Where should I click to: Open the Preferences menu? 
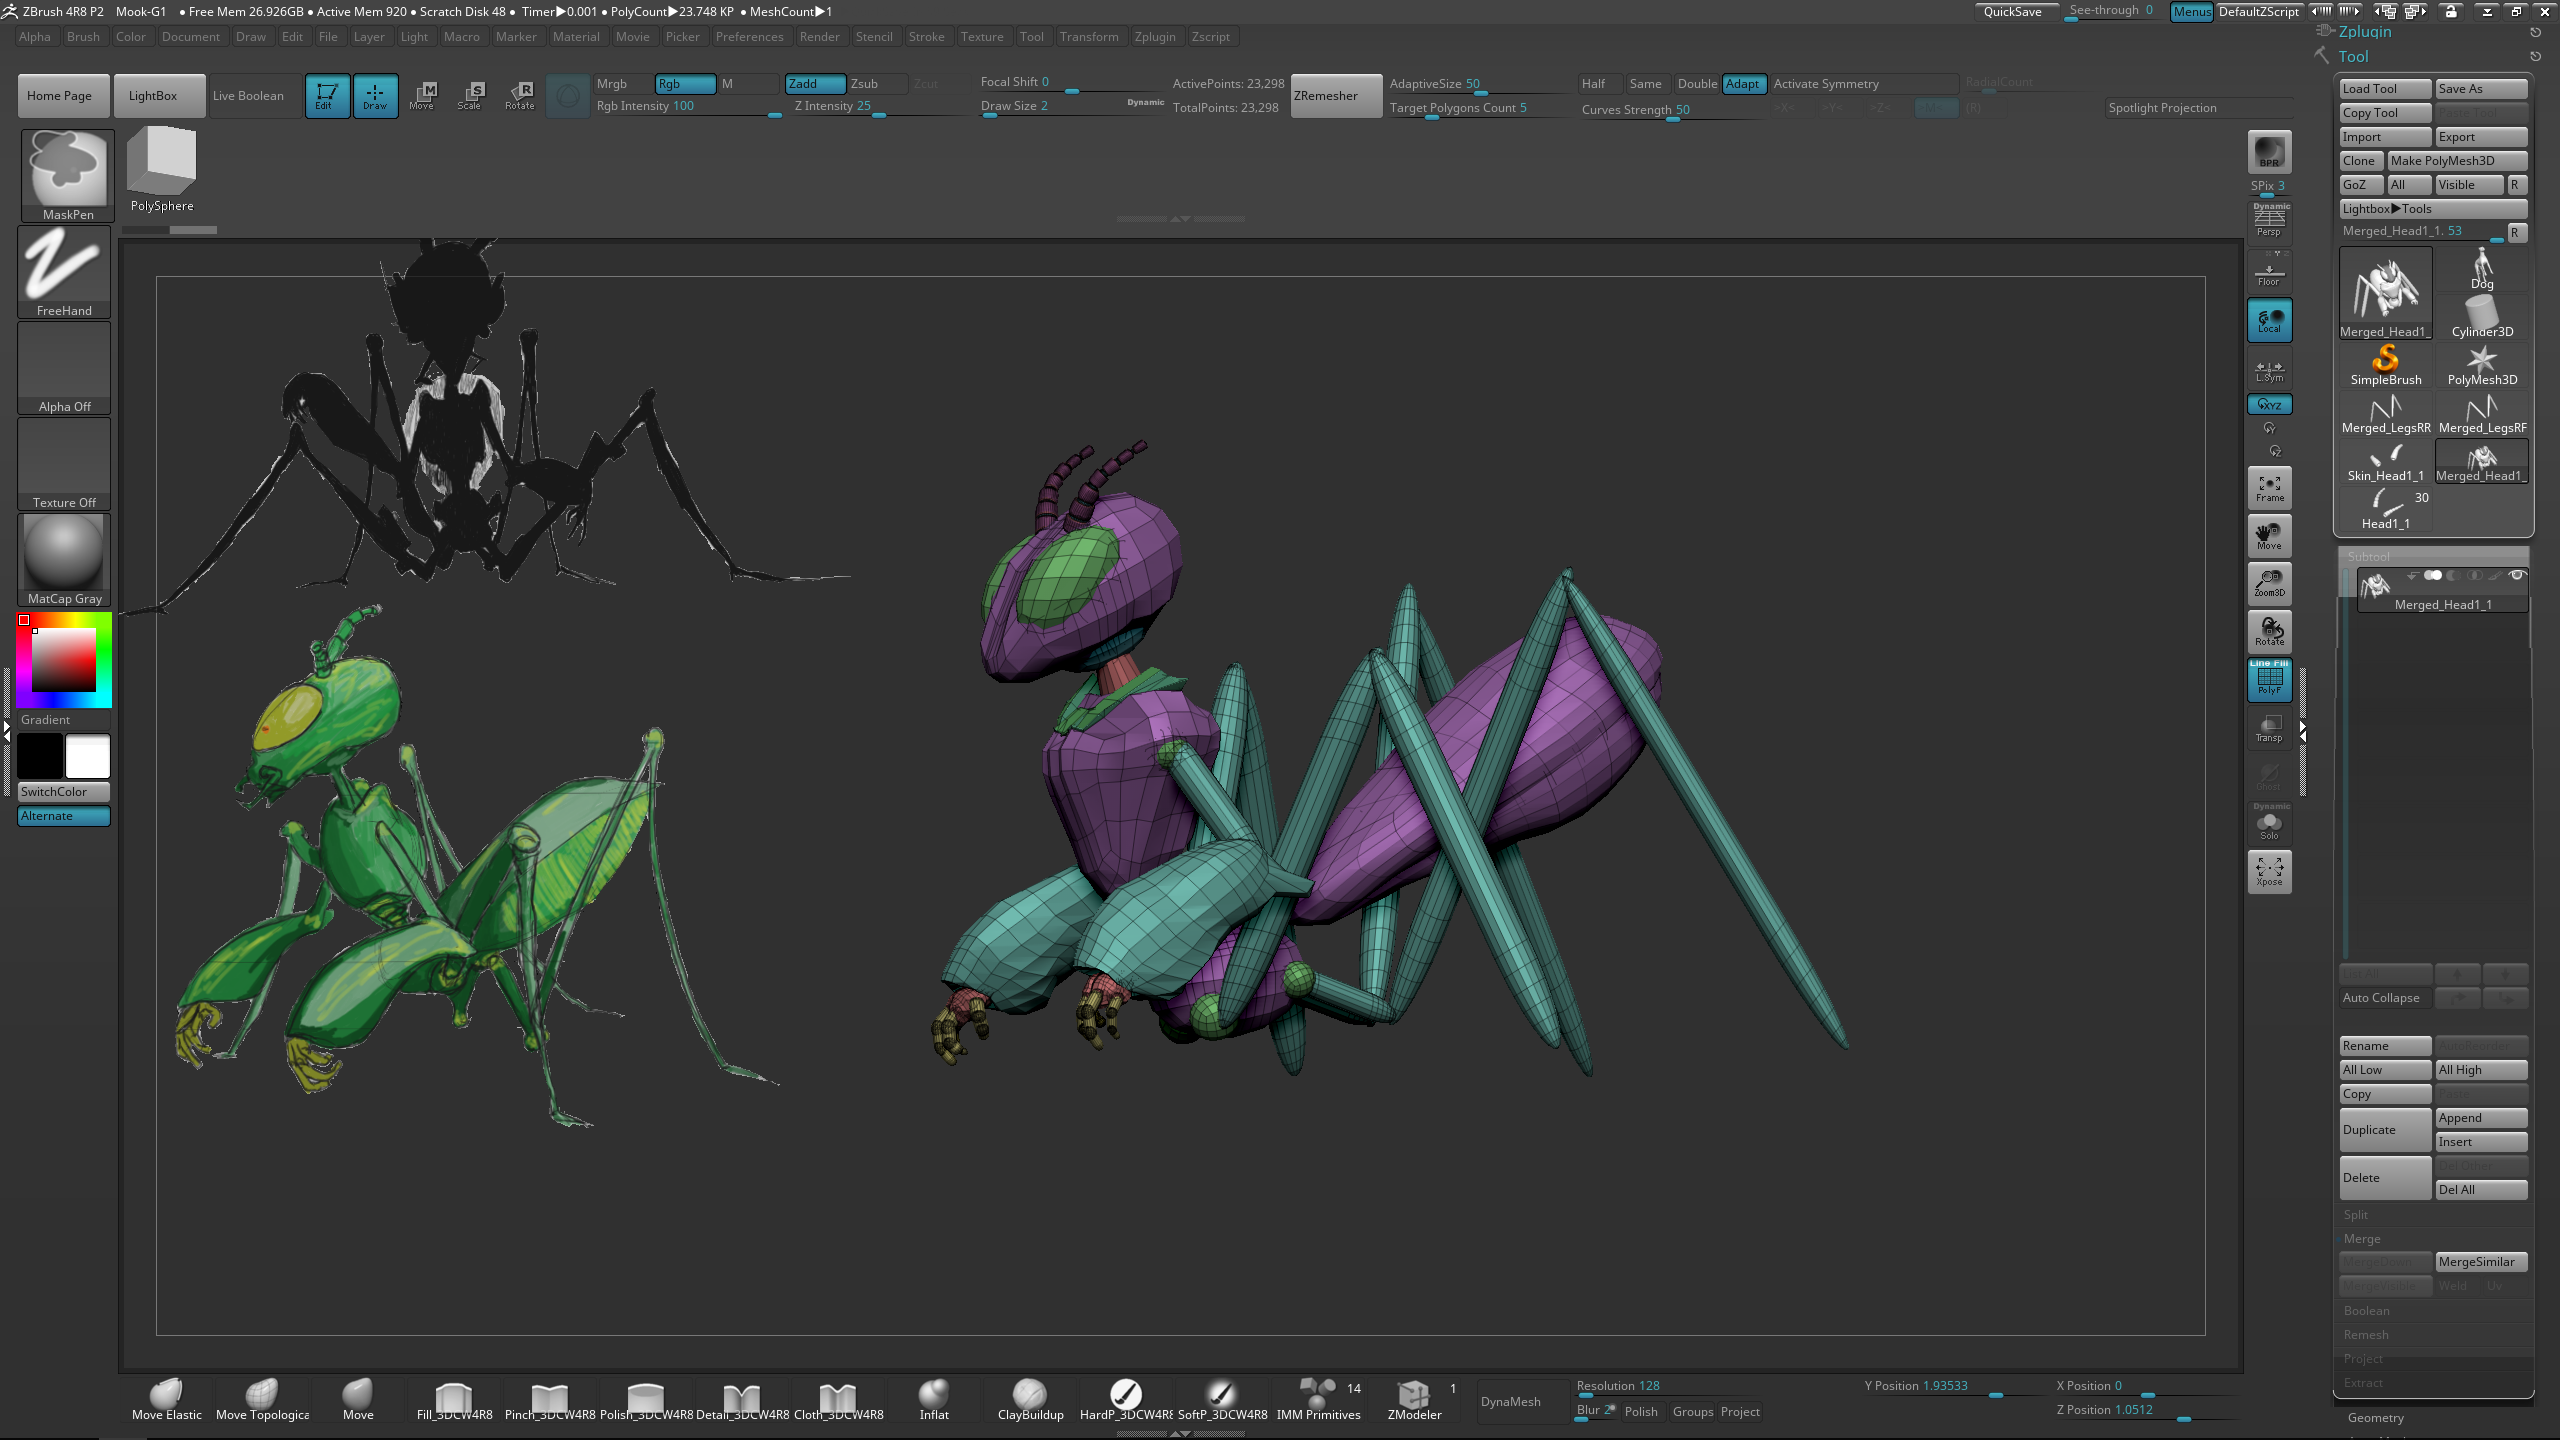point(749,37)
